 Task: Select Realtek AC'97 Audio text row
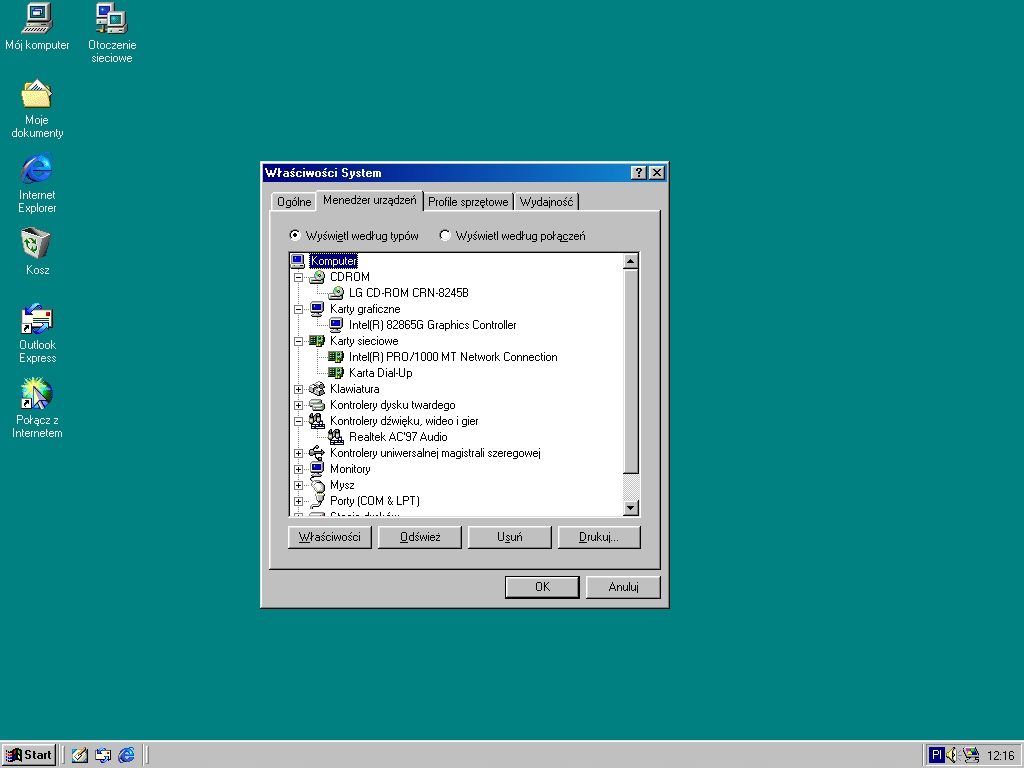point(398,437)
